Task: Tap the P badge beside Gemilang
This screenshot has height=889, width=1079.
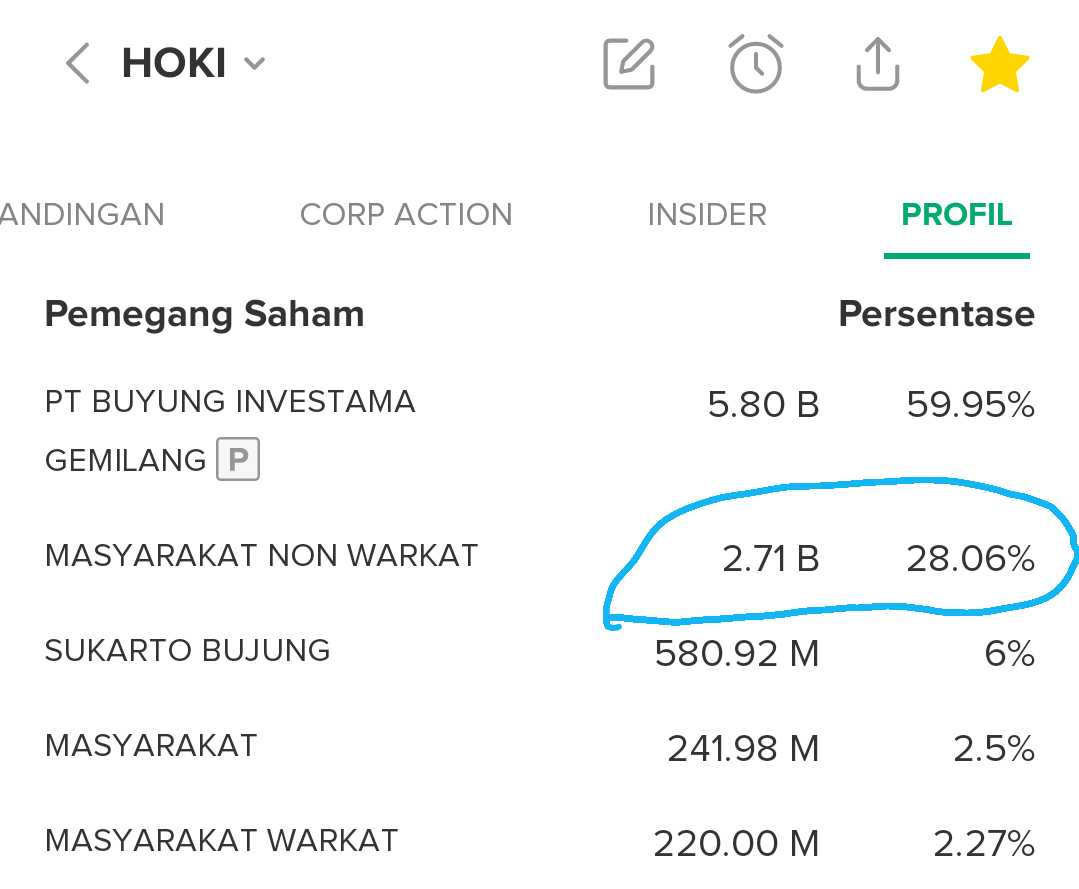Action: [238, 461]
